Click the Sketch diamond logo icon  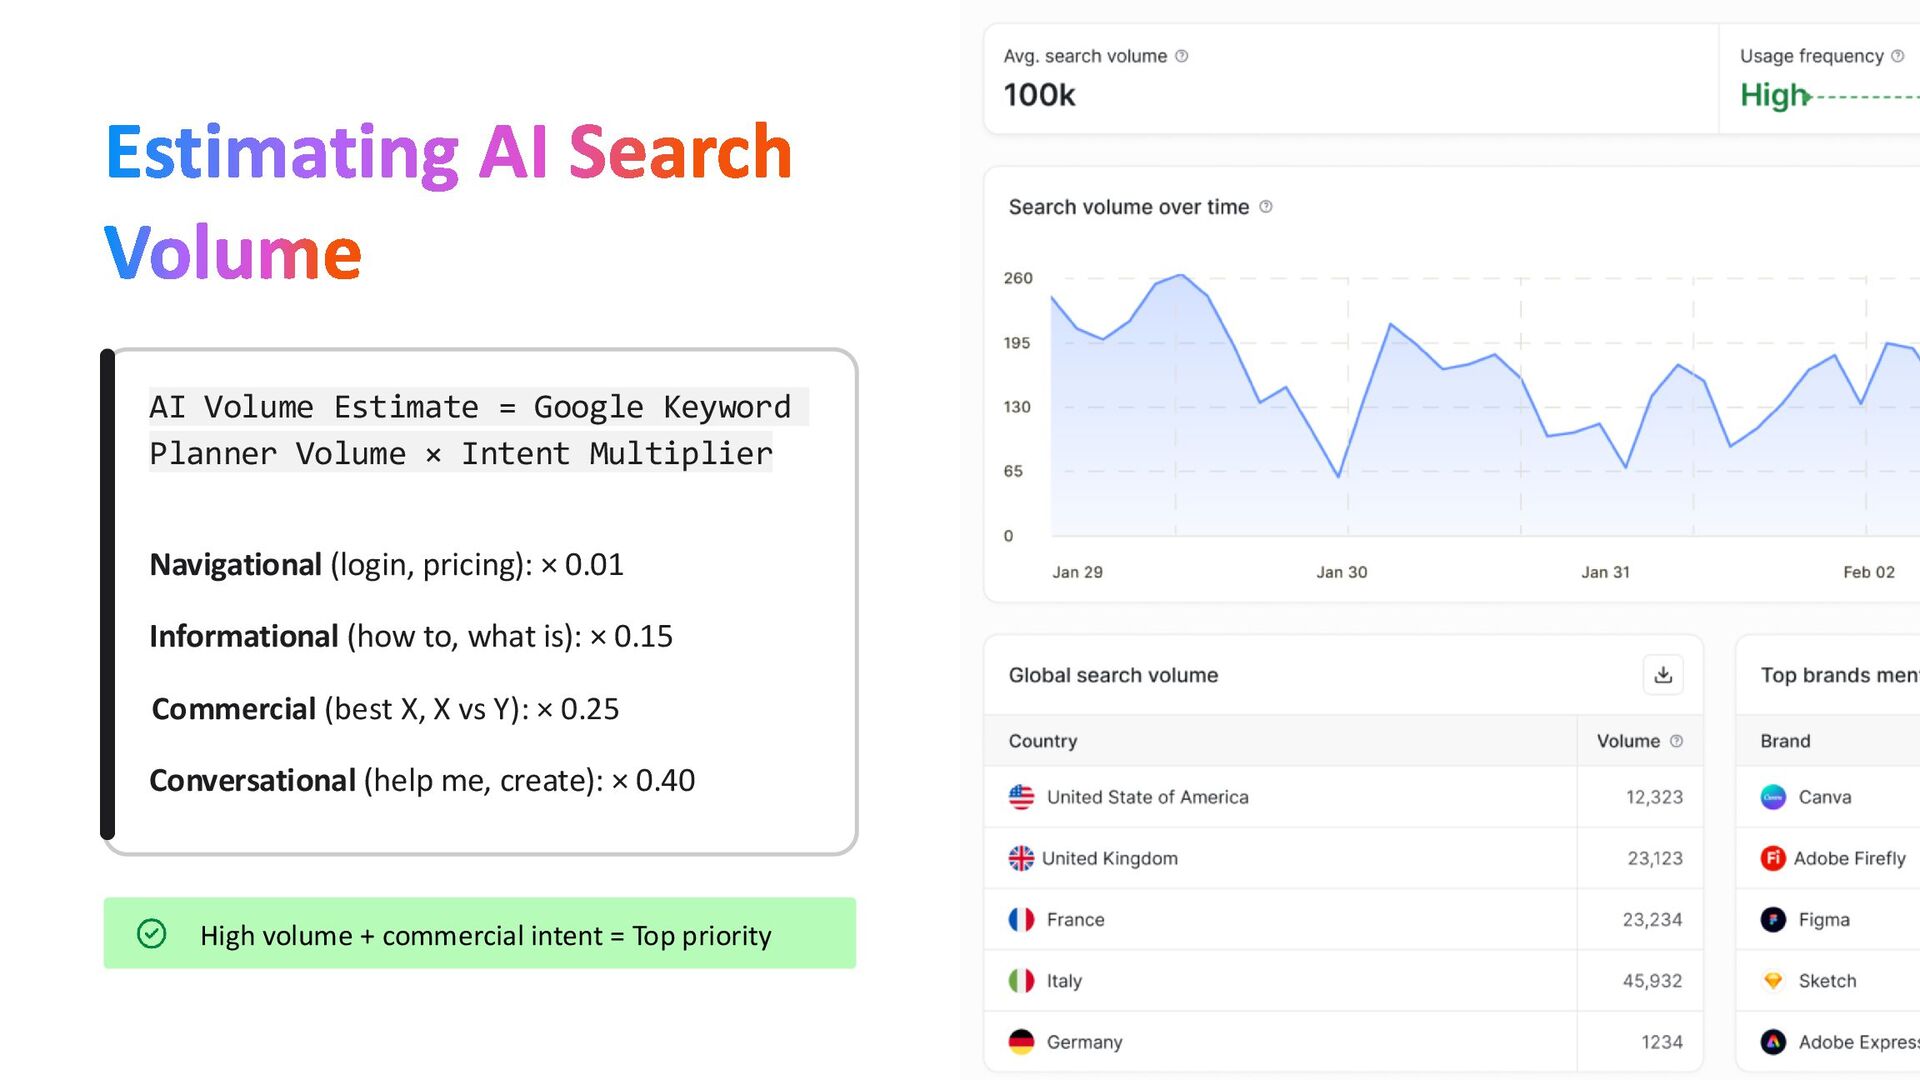(1773, 981)
